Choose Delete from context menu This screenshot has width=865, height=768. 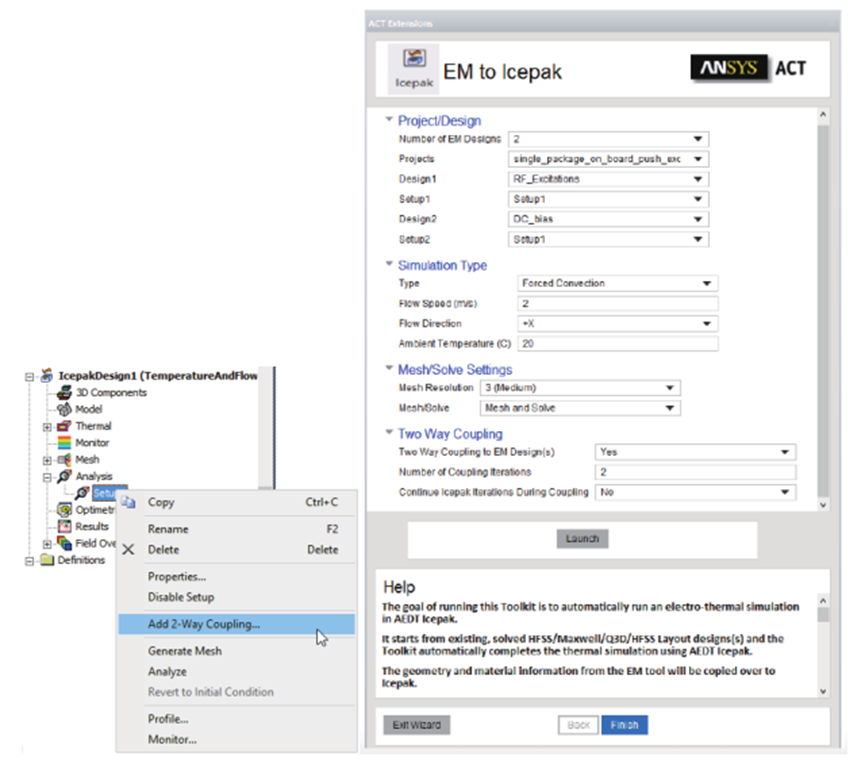(237, 550)
